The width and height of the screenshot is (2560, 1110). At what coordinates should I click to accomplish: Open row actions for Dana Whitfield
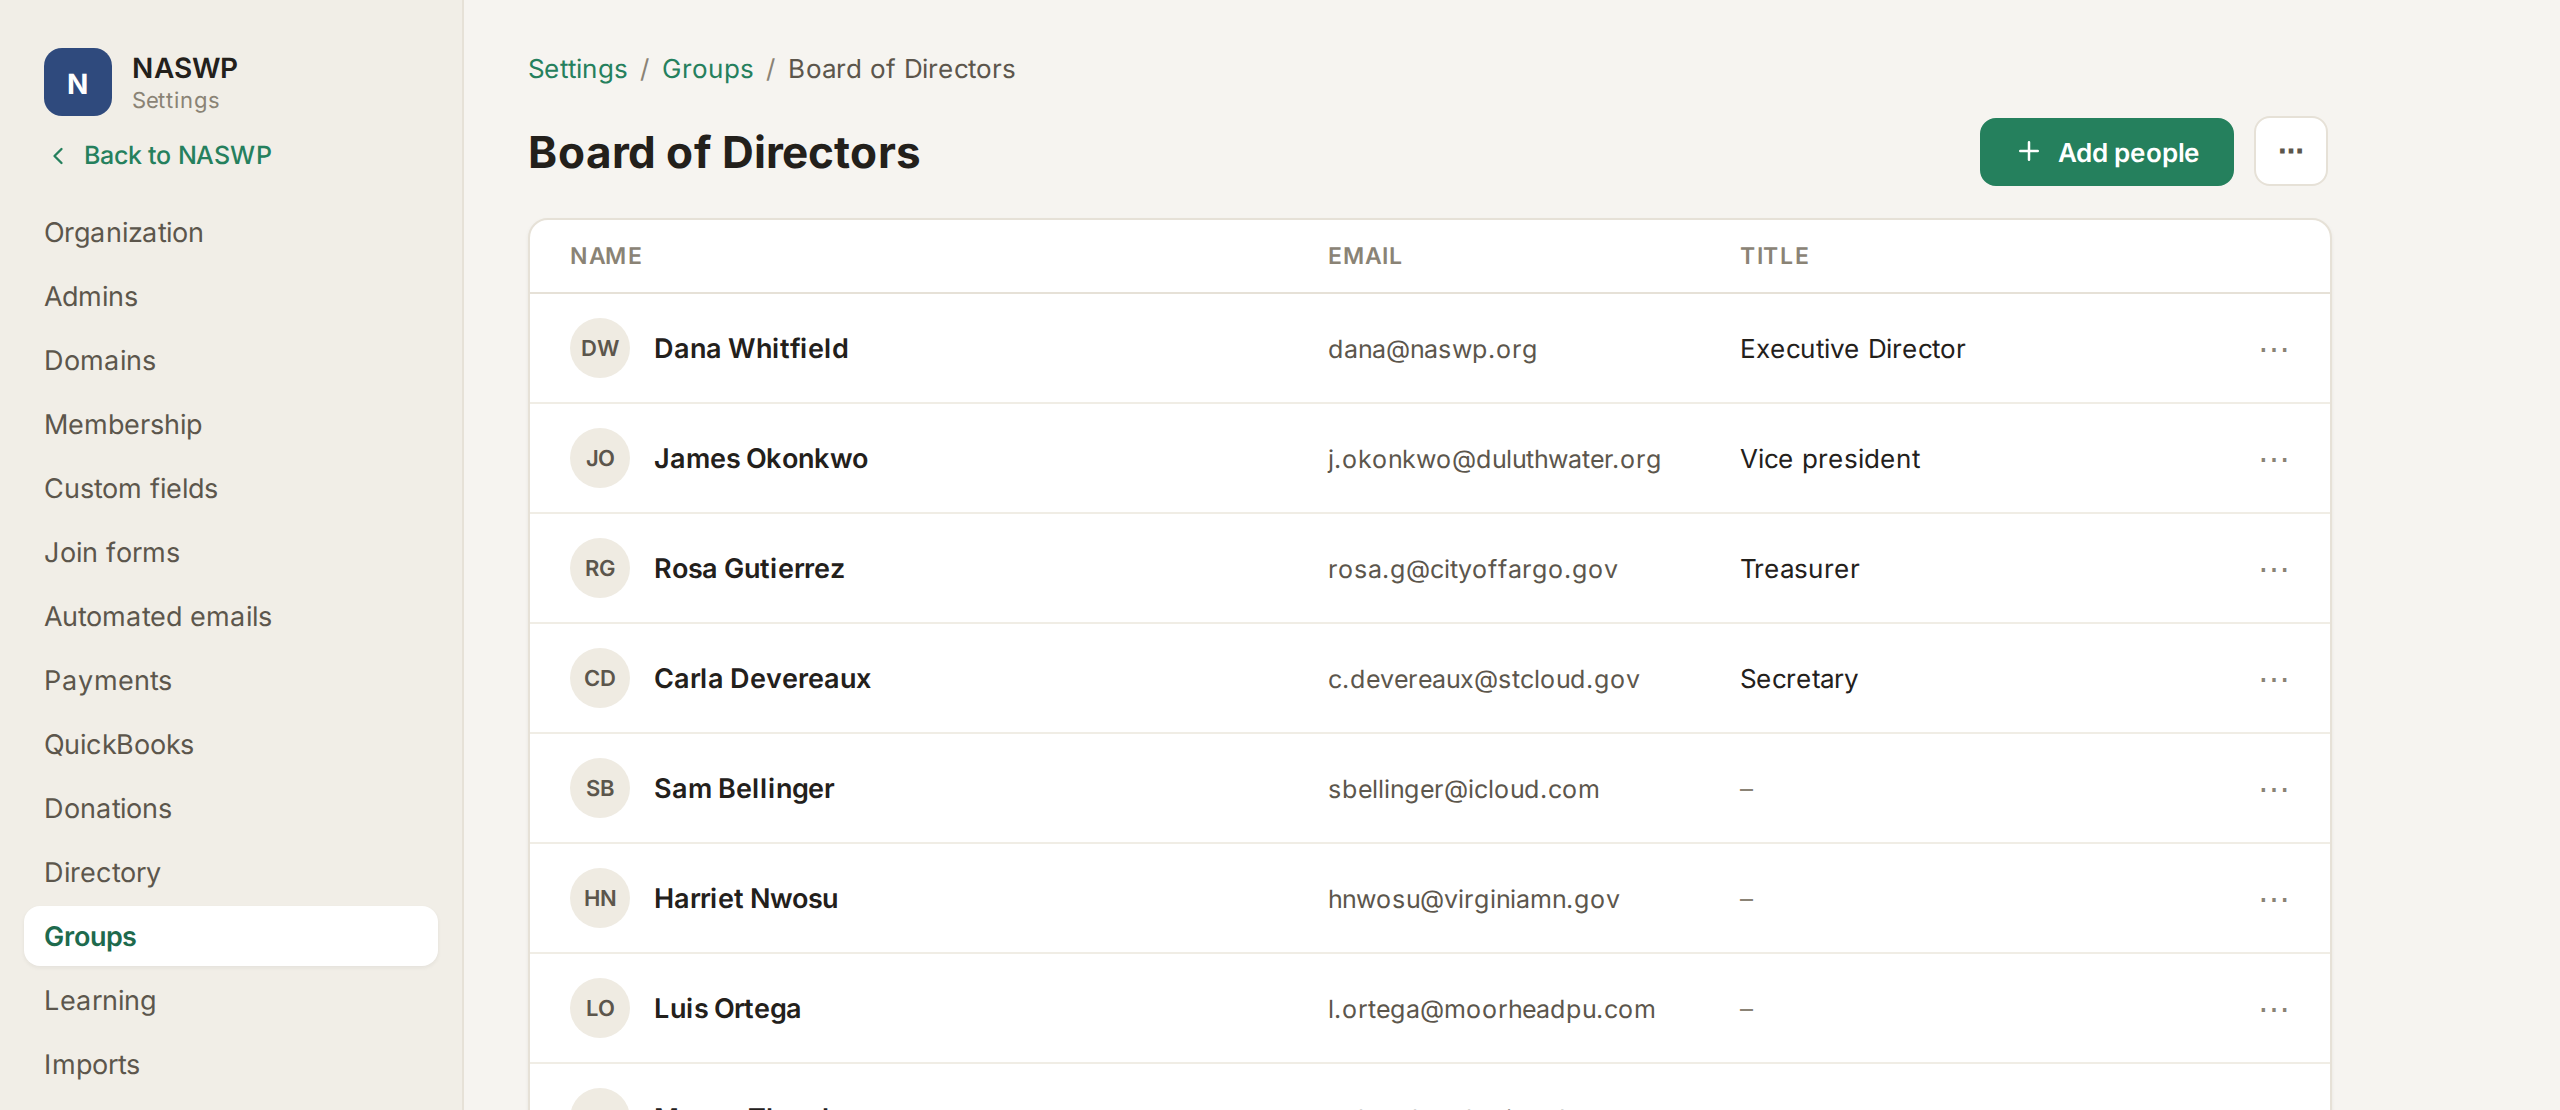(x=2274, y=349)
